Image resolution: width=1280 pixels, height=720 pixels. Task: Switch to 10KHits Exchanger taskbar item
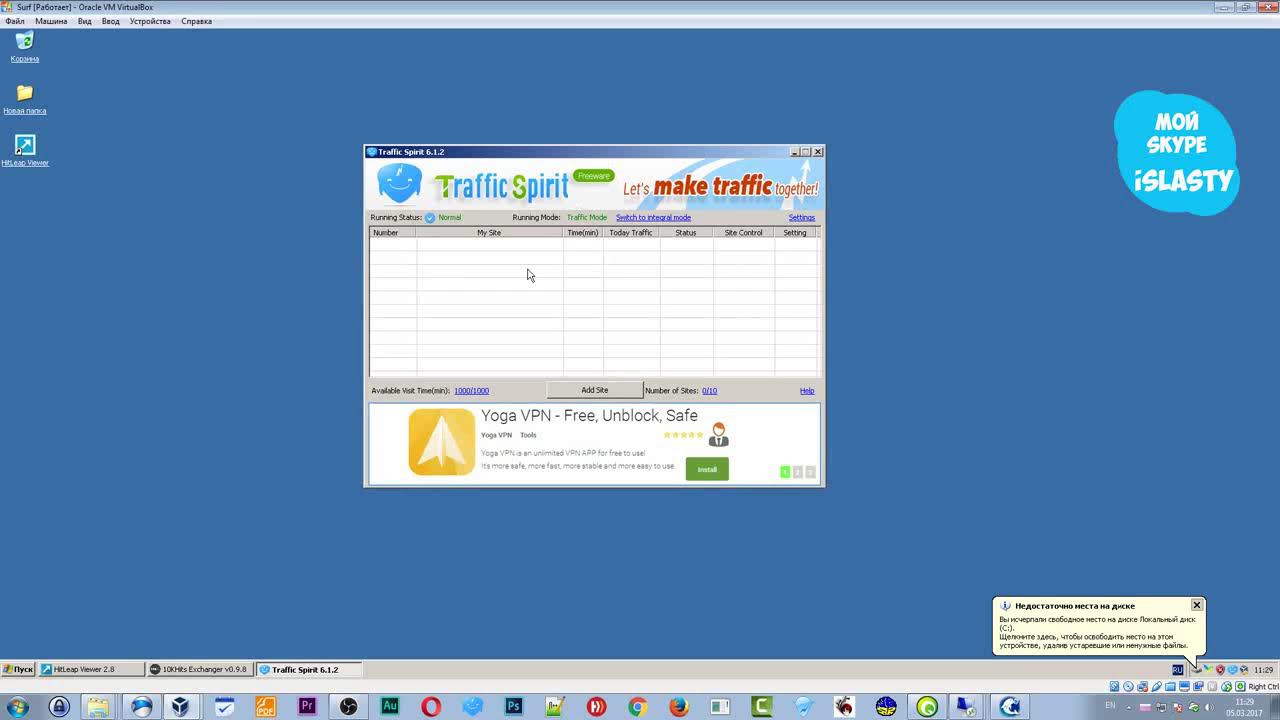point(200,669)
